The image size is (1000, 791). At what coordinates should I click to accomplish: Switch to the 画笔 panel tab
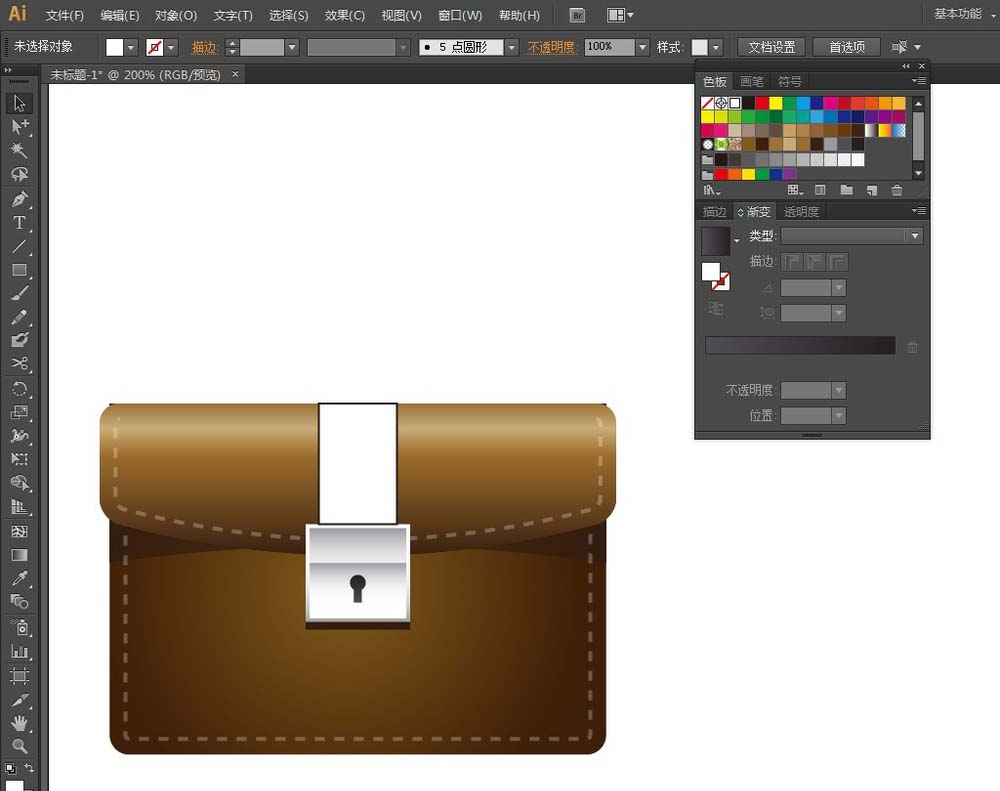(x=752, y=82)
